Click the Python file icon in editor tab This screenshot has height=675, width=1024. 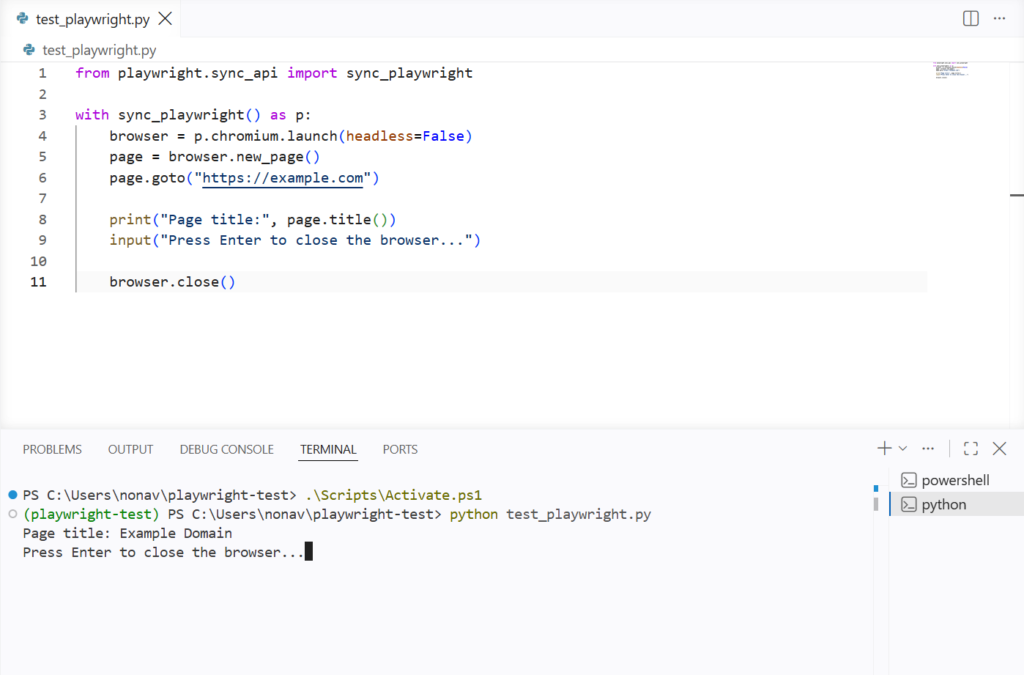pyautogui.click(x=23, y=19)
